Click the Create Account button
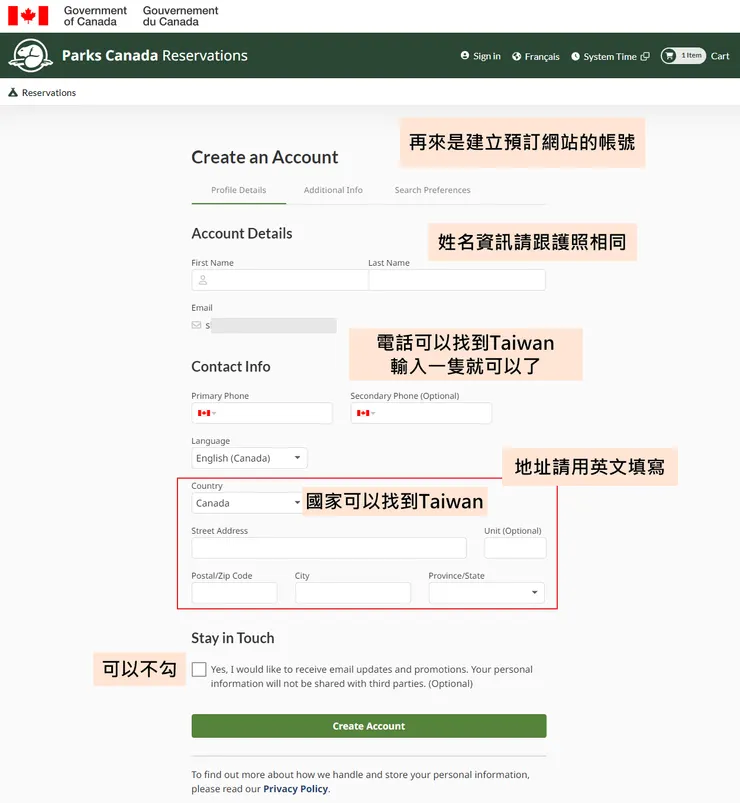The width and height of the screenshot is (740, 803). coord(369,726)
